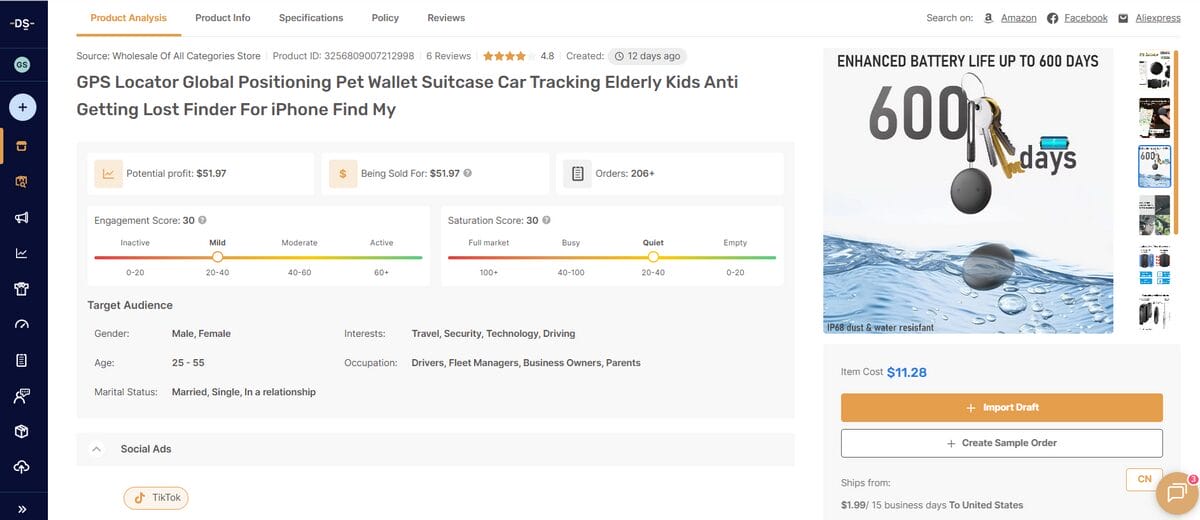
Task: Switch to the Specifications tab
Action: tap(311, 18)
